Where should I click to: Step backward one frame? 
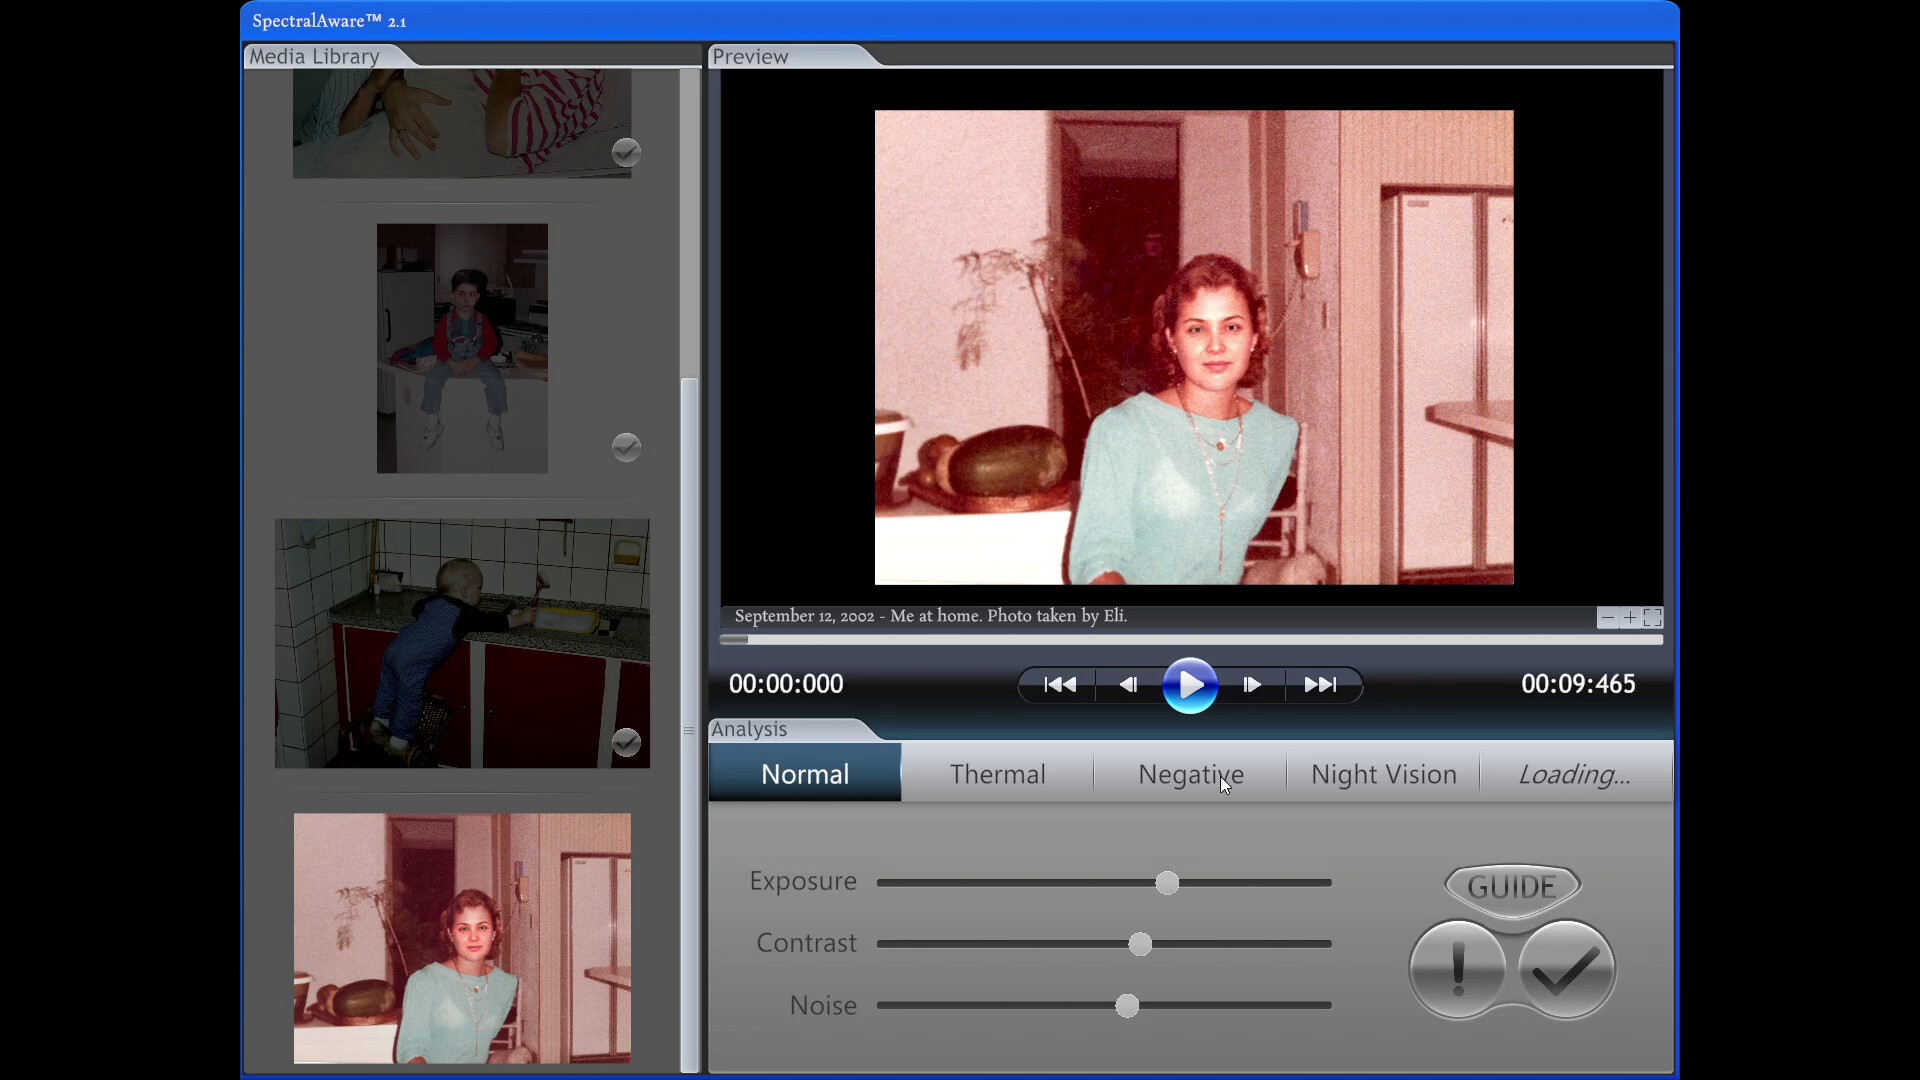tap(1128, 685)
